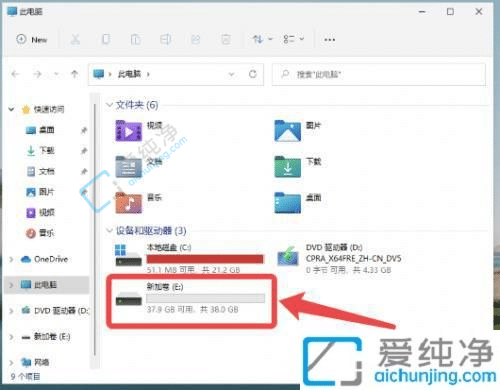Select the 视频 folder icon
This screenshot has width=500, height=390.
tap(129, 131)
